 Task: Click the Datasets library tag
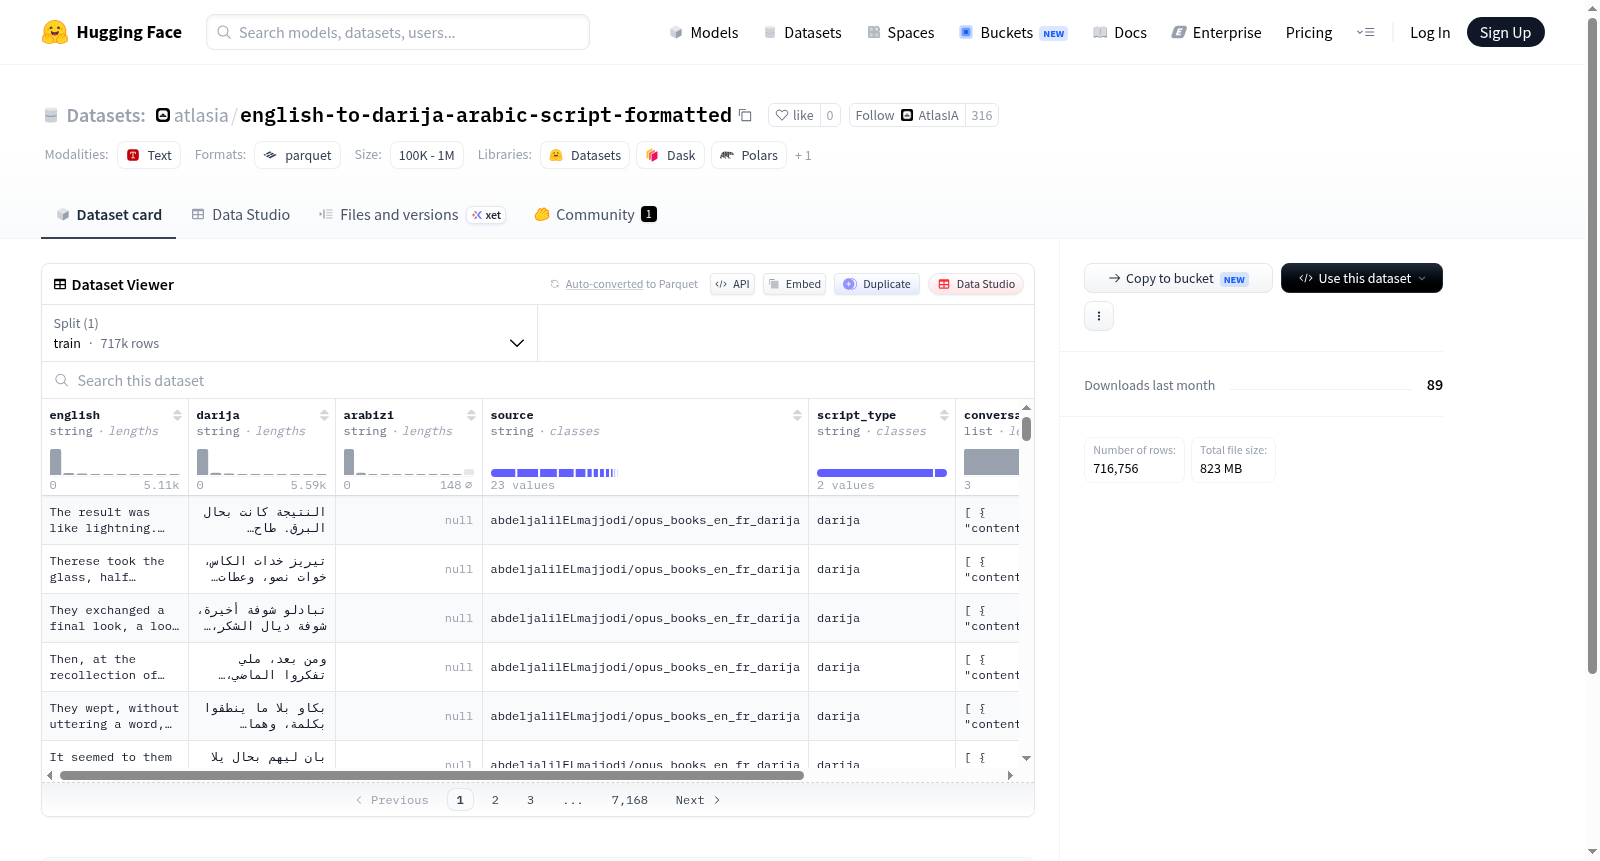(585, 155)
